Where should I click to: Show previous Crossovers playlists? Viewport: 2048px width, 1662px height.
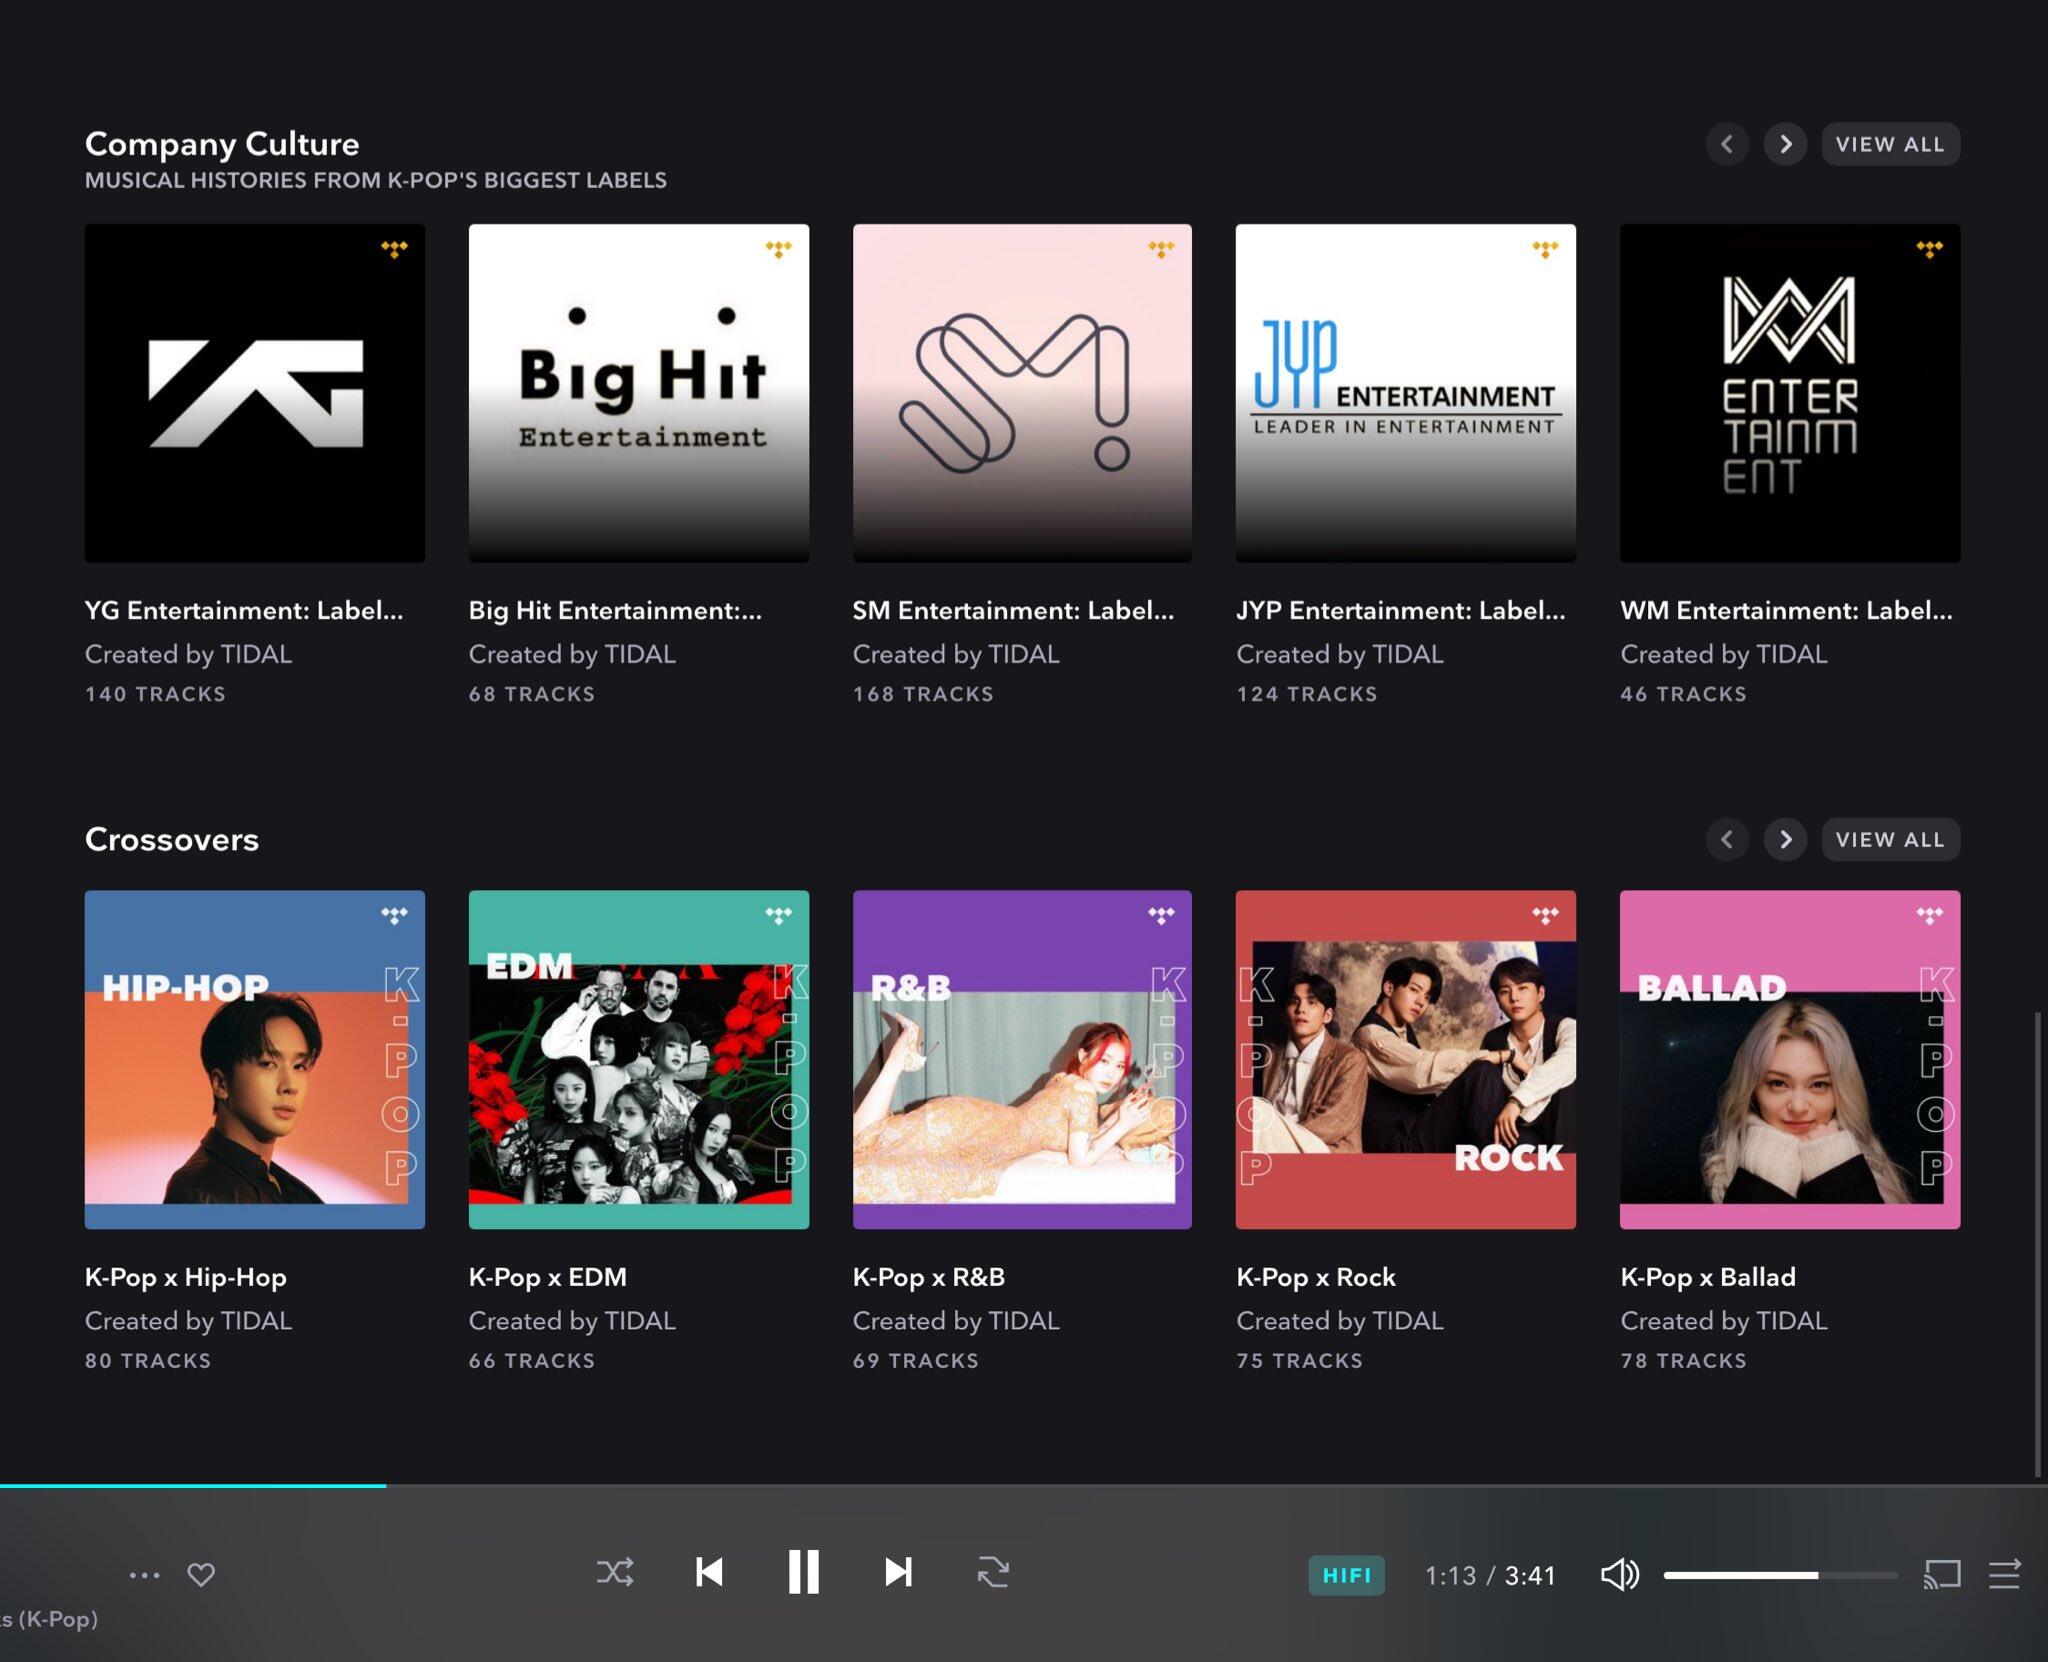(1727, 839)
